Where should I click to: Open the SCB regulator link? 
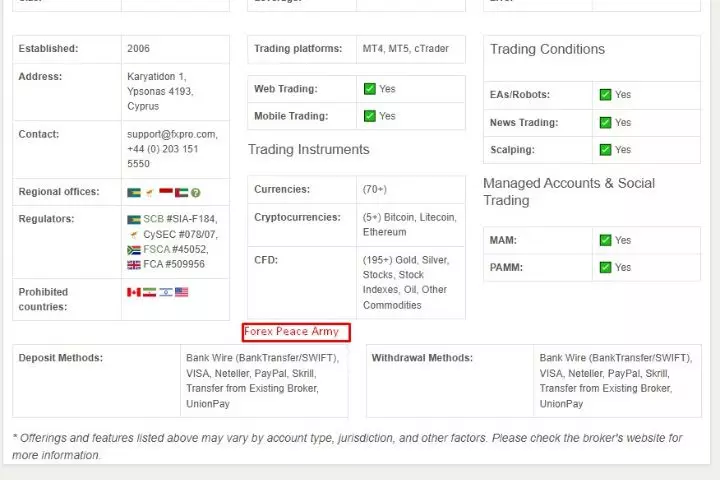[153, 219]
